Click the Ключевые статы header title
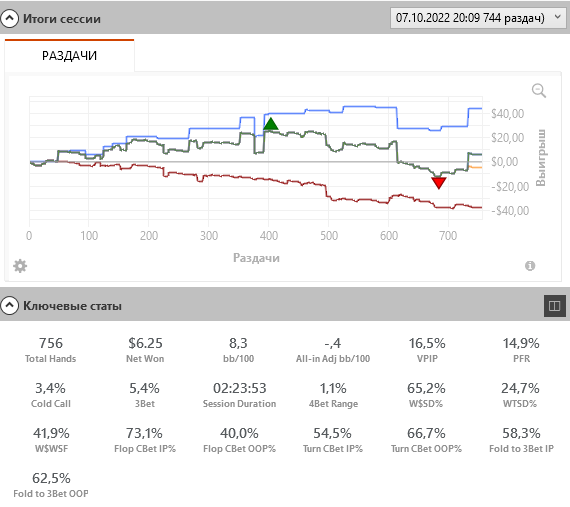Screen dimensions: 570x507 point(72,306)
